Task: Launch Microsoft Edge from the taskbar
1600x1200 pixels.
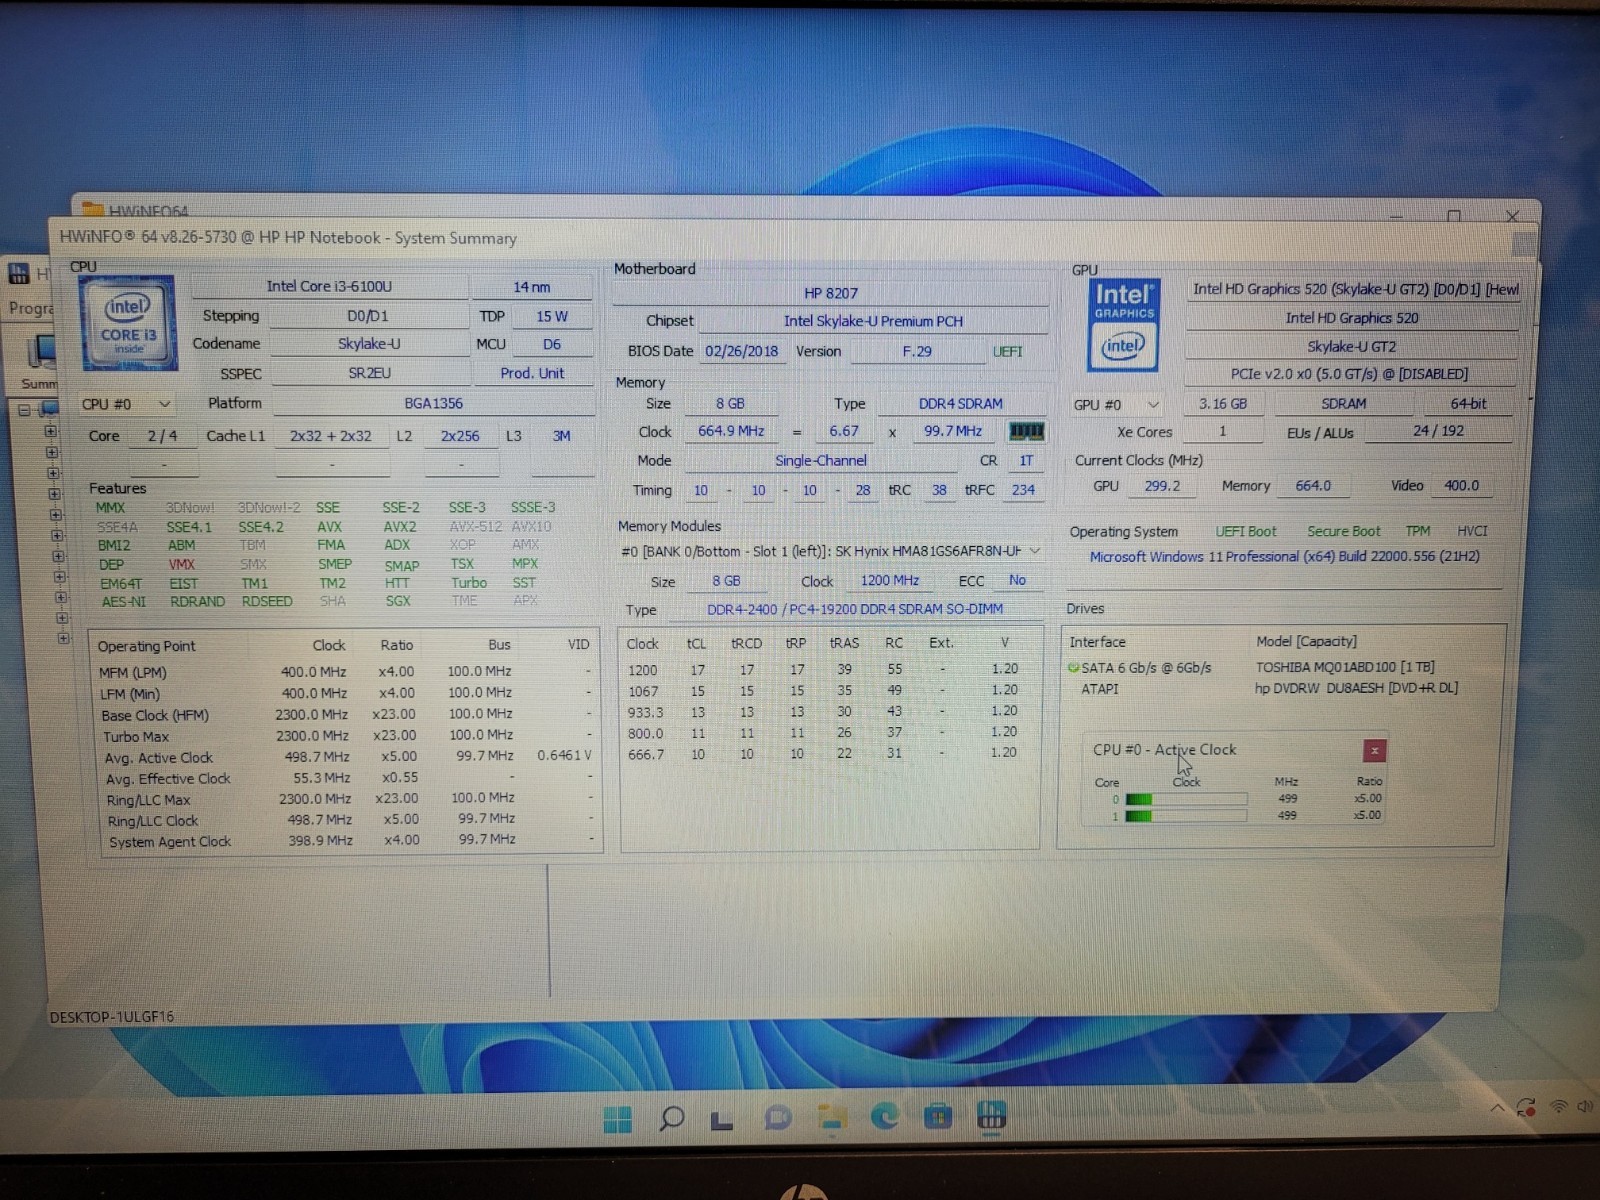Action: click(x=884, y=1116)
